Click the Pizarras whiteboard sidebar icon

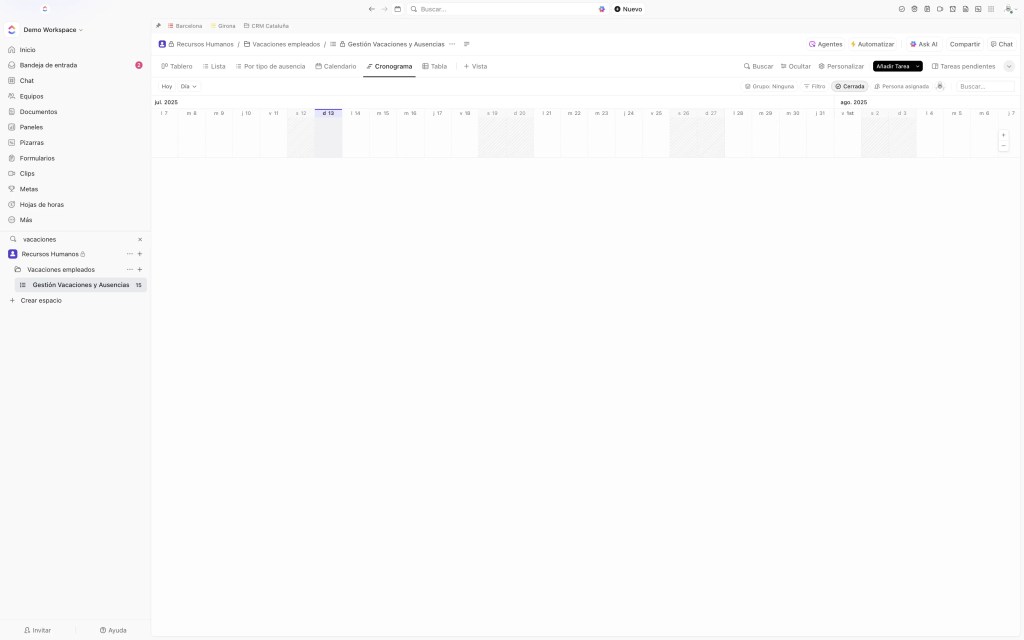[11, 143]
